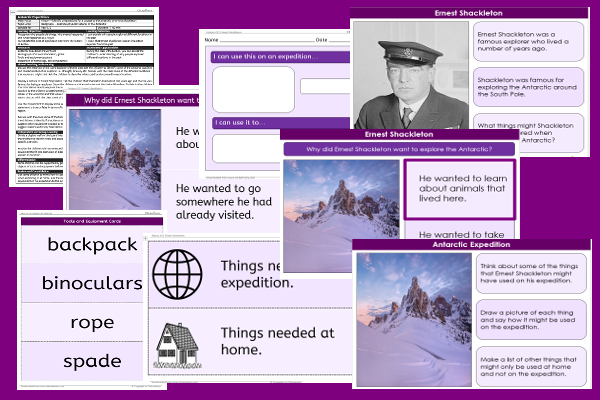Open mountain photo on Antarctic Expedition slide
The width and height of the screenshot is (600, 400).
(414, 320)
